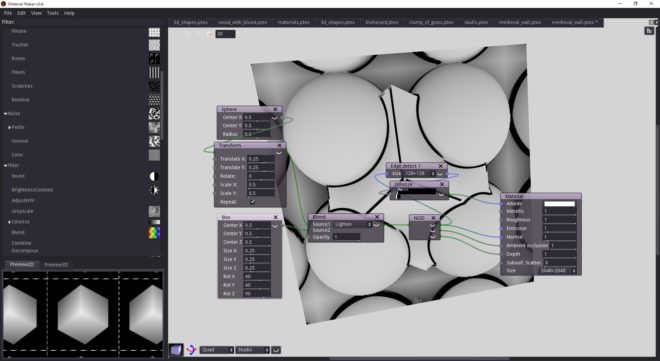Image resolution: width=660 pixels, height=361 pixels.
Task: Close the Sphere node
Action: point(275,109)
